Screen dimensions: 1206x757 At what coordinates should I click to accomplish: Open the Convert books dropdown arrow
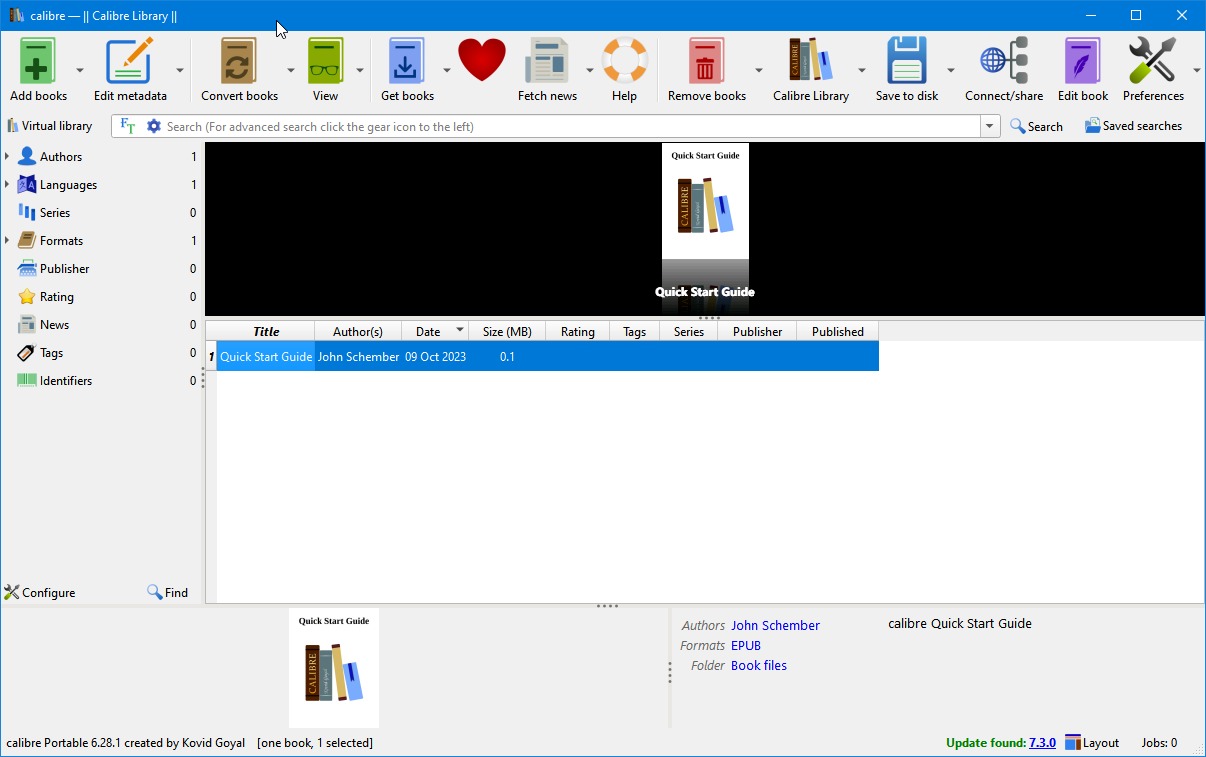(291, 70)
